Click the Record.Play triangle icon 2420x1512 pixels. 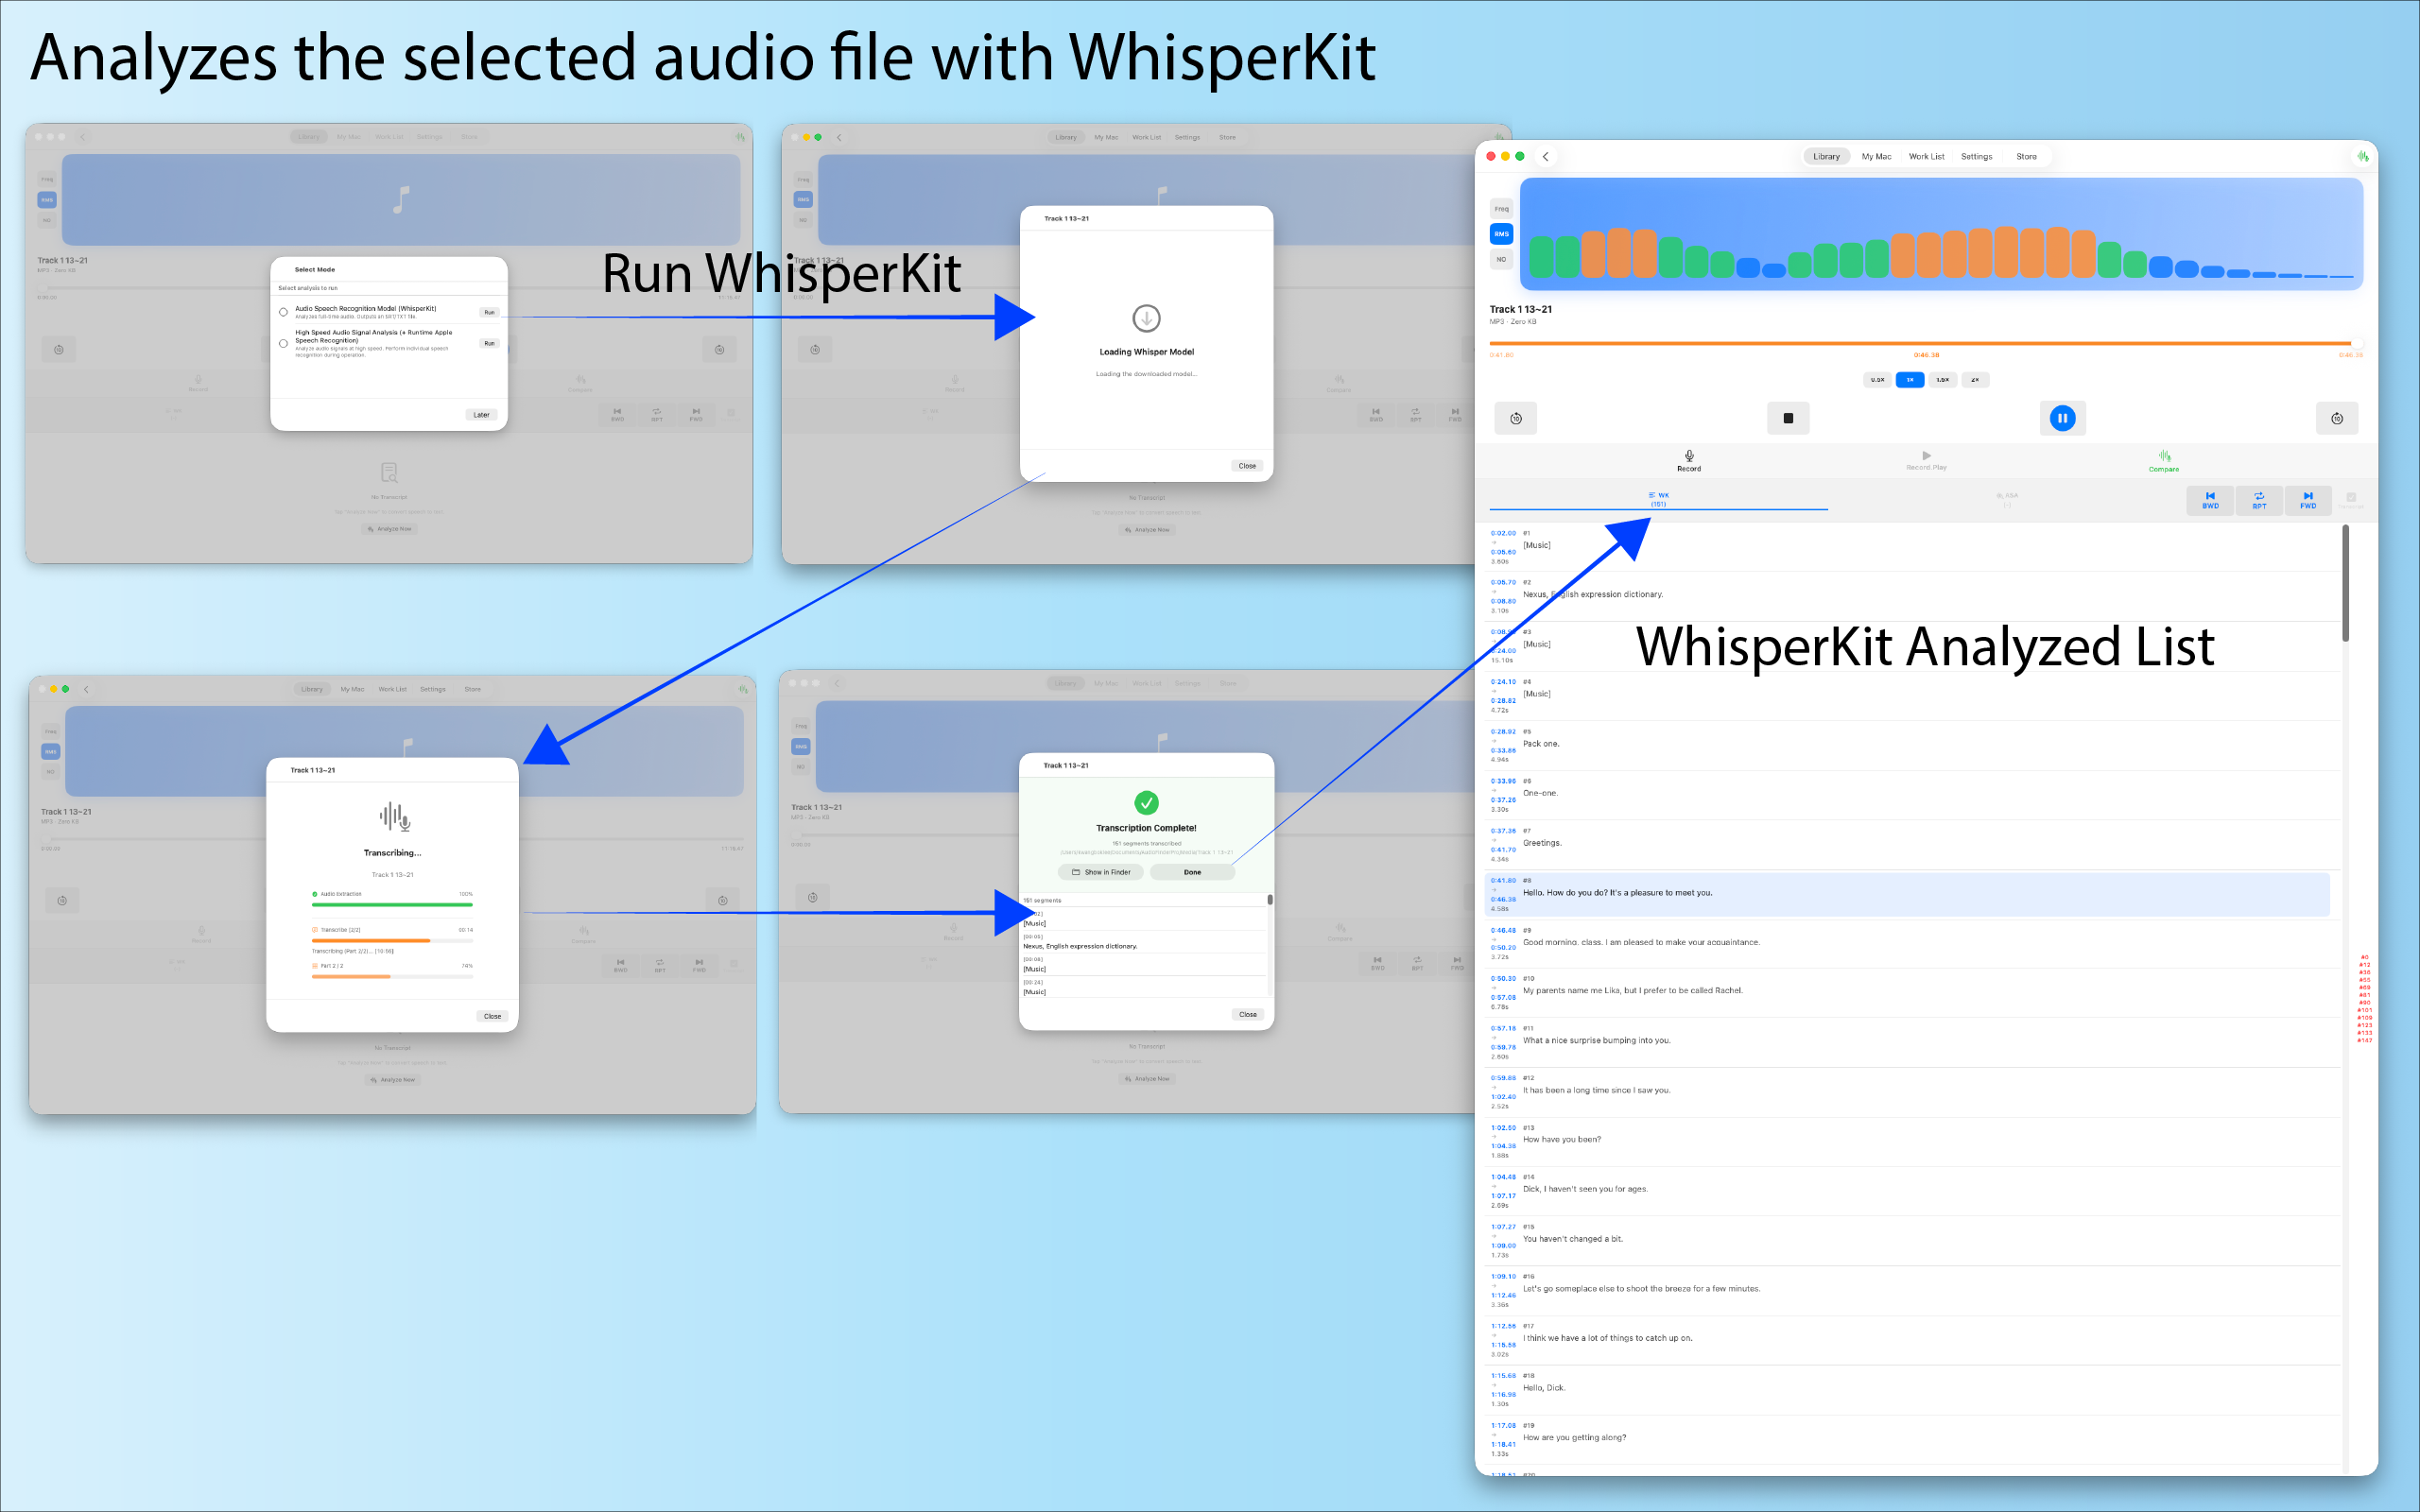[1926, 455]
